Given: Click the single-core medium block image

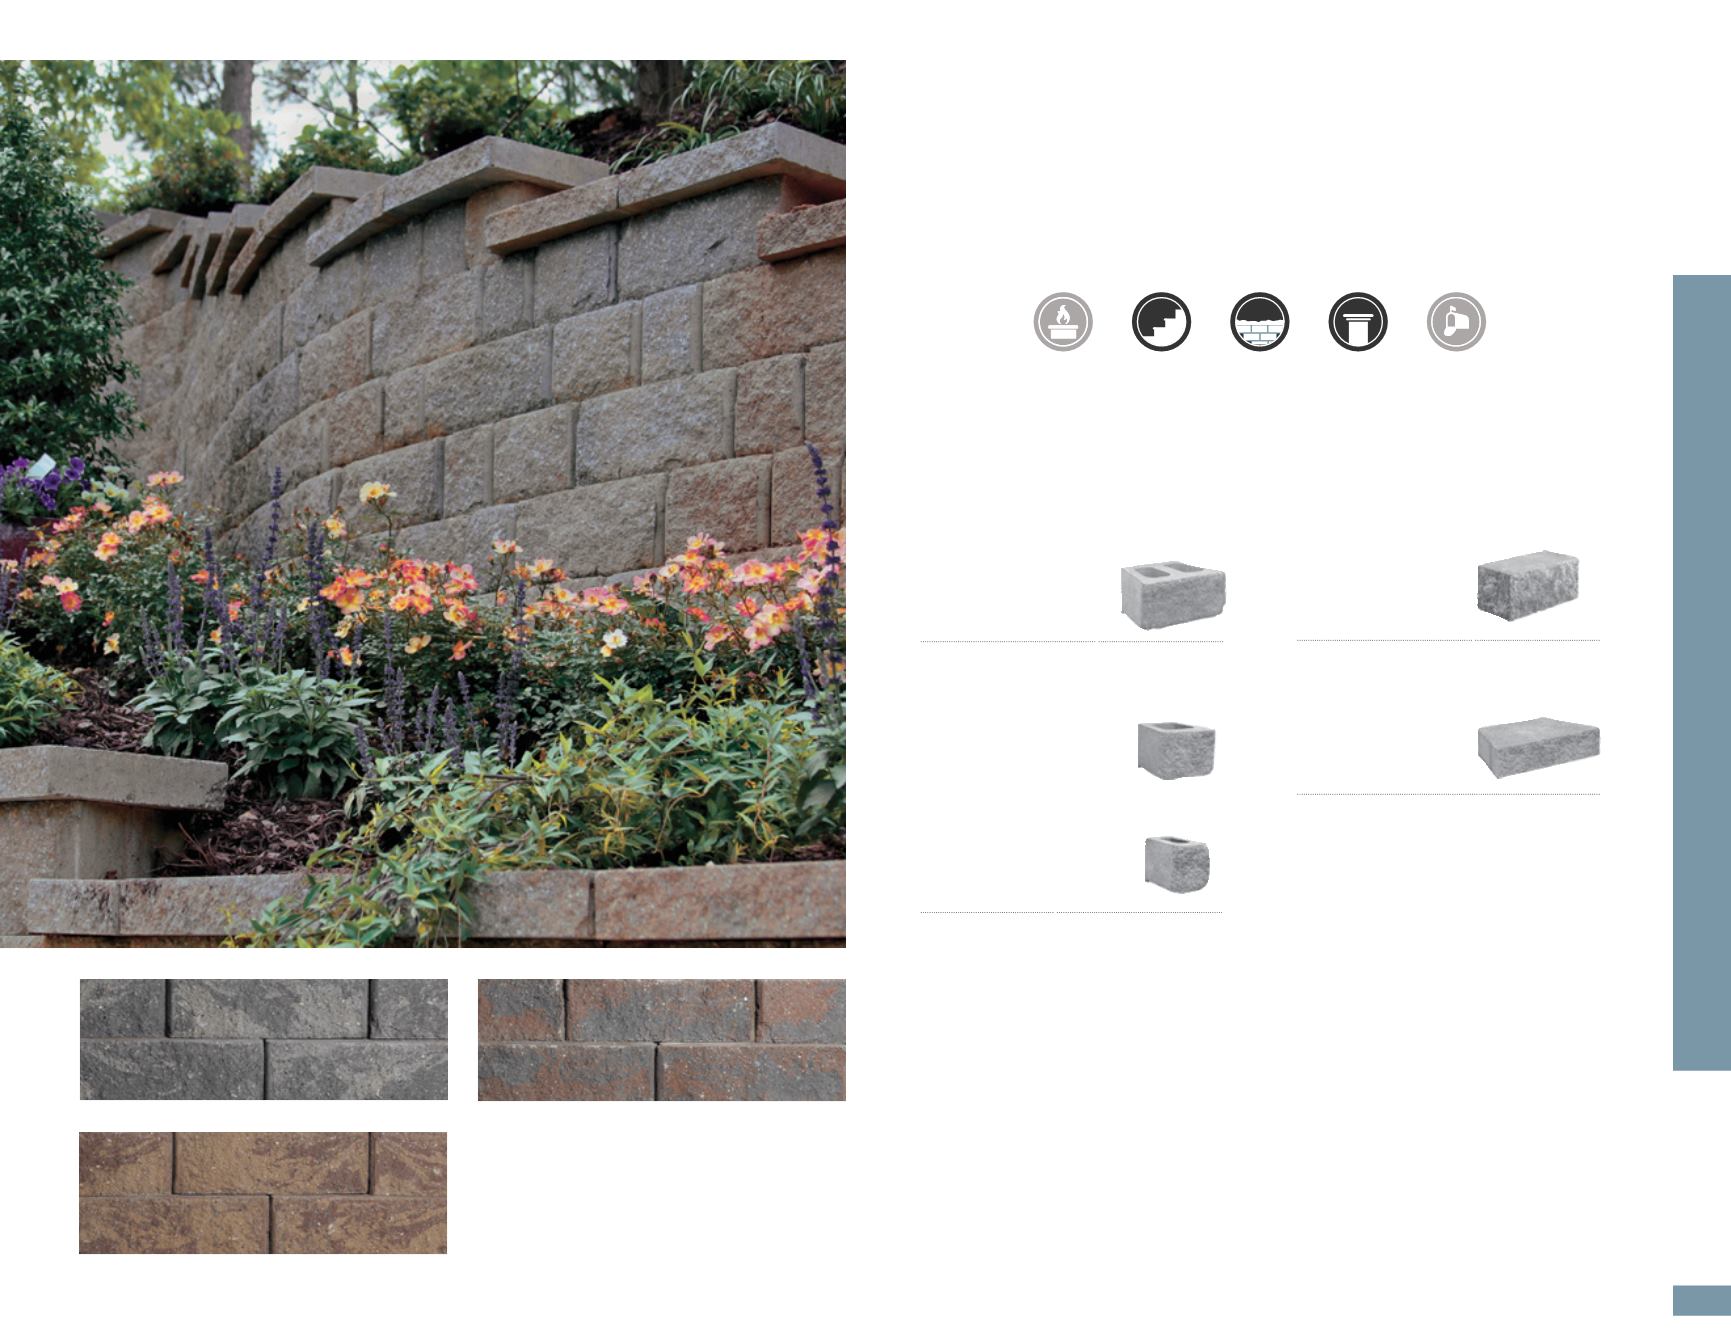Looking at the screenshot, I should point(1176,749).
